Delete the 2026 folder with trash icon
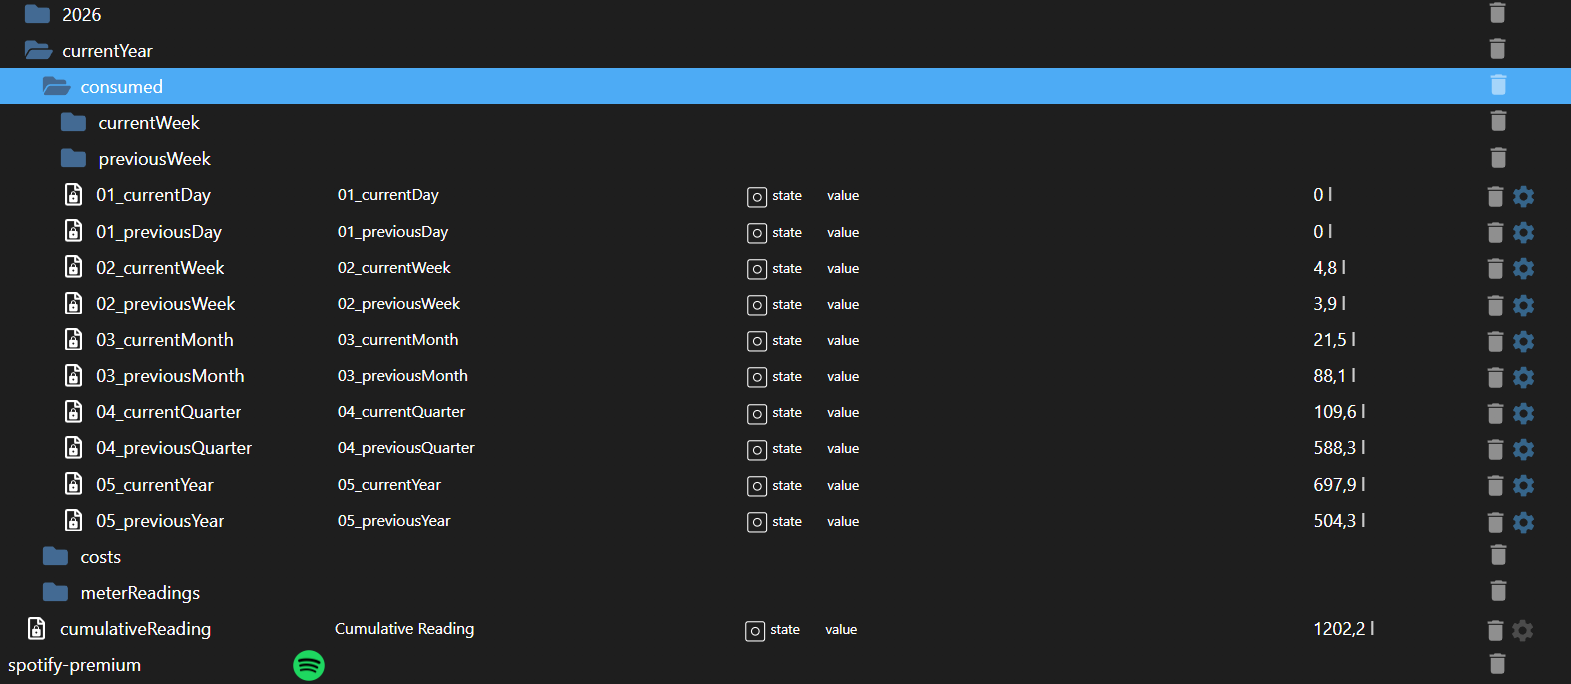Viewport: 1571px width, 684px height. tap(1497, 13)
